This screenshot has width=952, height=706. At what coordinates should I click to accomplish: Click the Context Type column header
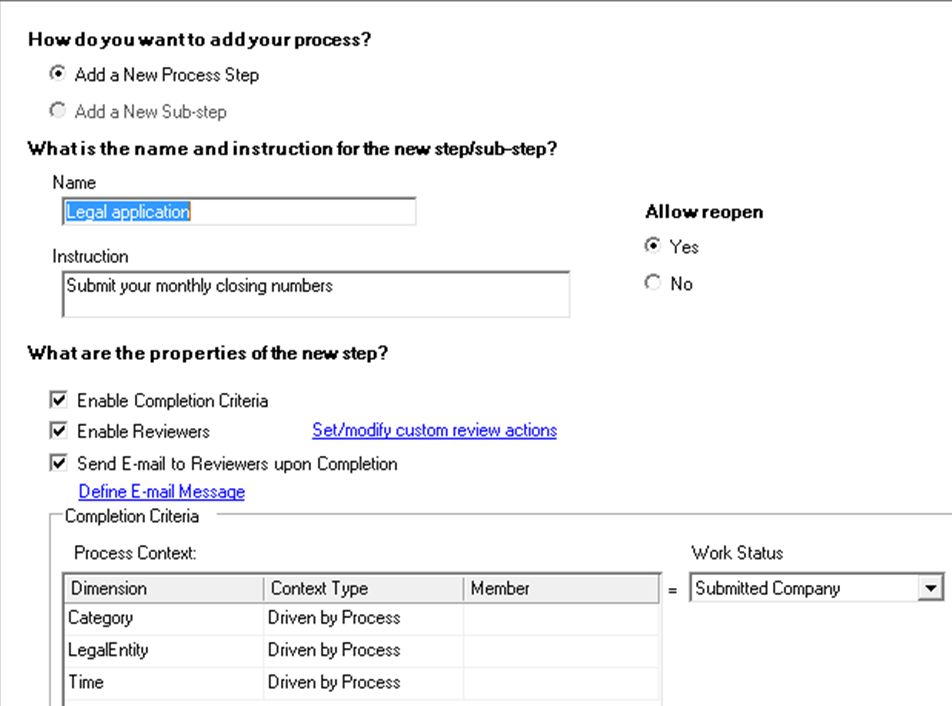click(x=362, y=588)
